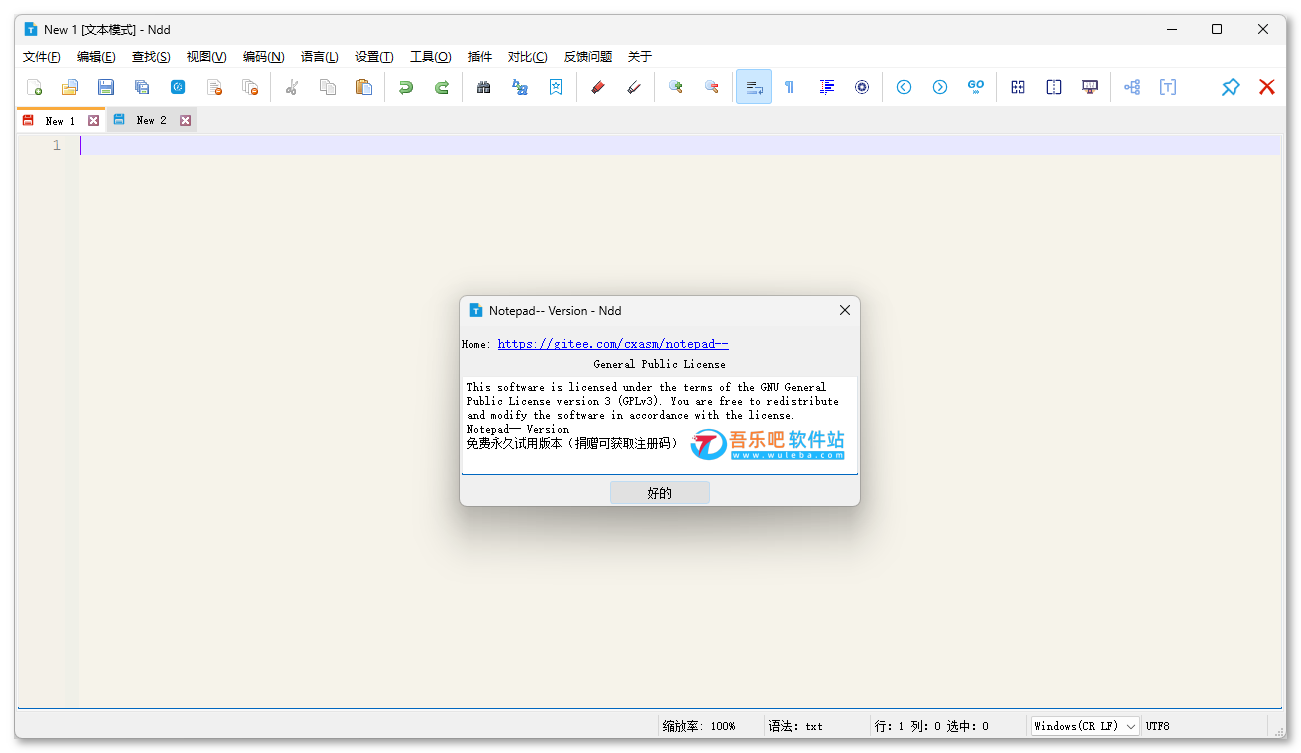Open the 工具(O) menu
1301x753 pixels.
pyautogui.click(x=431, y=57)
